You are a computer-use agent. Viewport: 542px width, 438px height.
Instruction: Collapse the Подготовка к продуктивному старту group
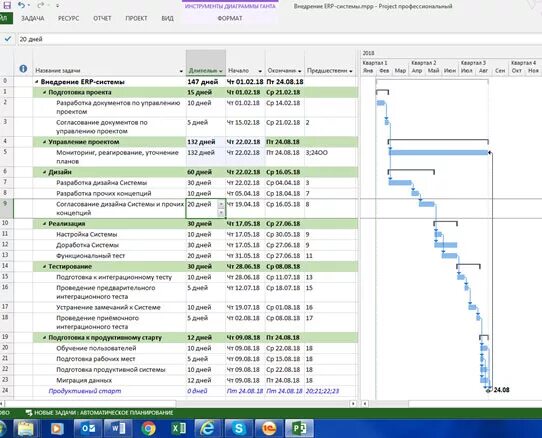click(45, 337)
